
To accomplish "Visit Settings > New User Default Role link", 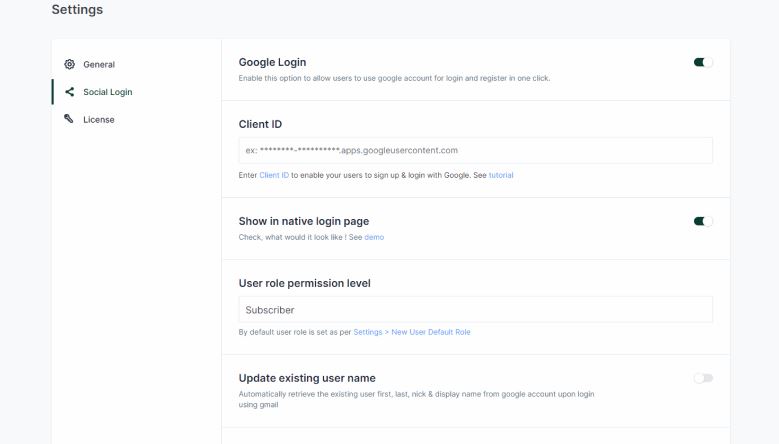I will coord(412,332).
